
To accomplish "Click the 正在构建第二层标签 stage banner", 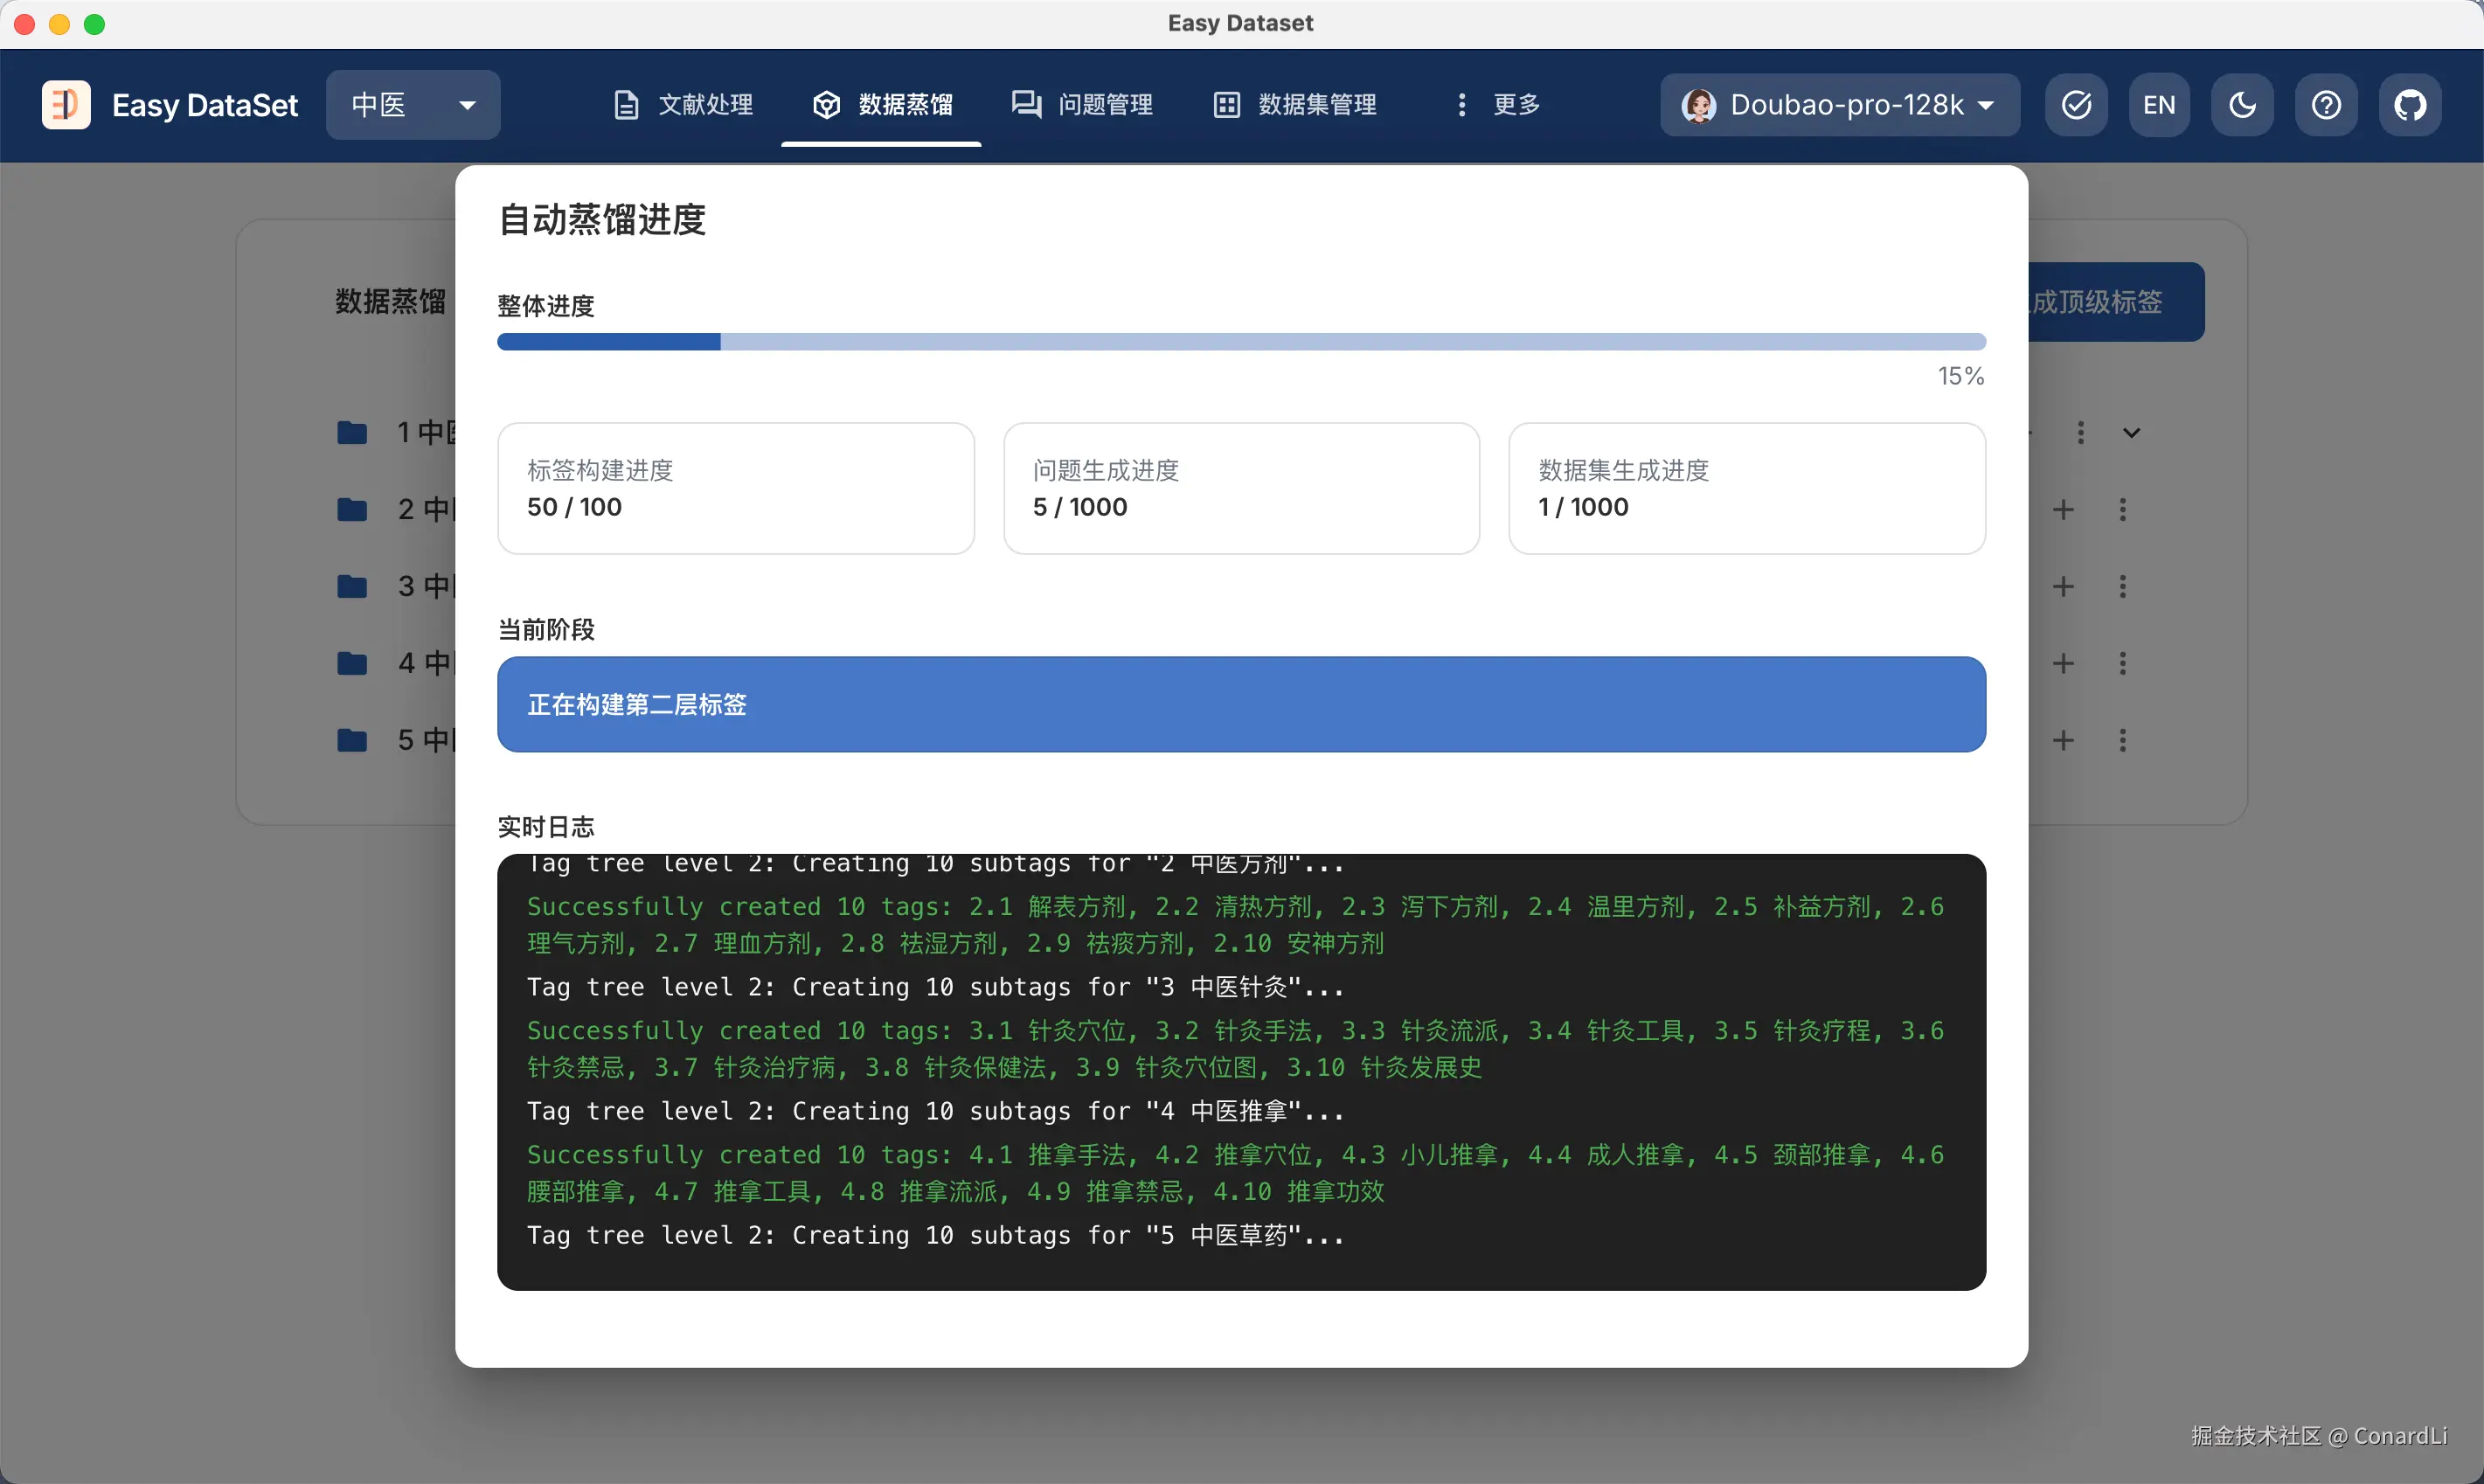I will click(x=1240, y=705).
